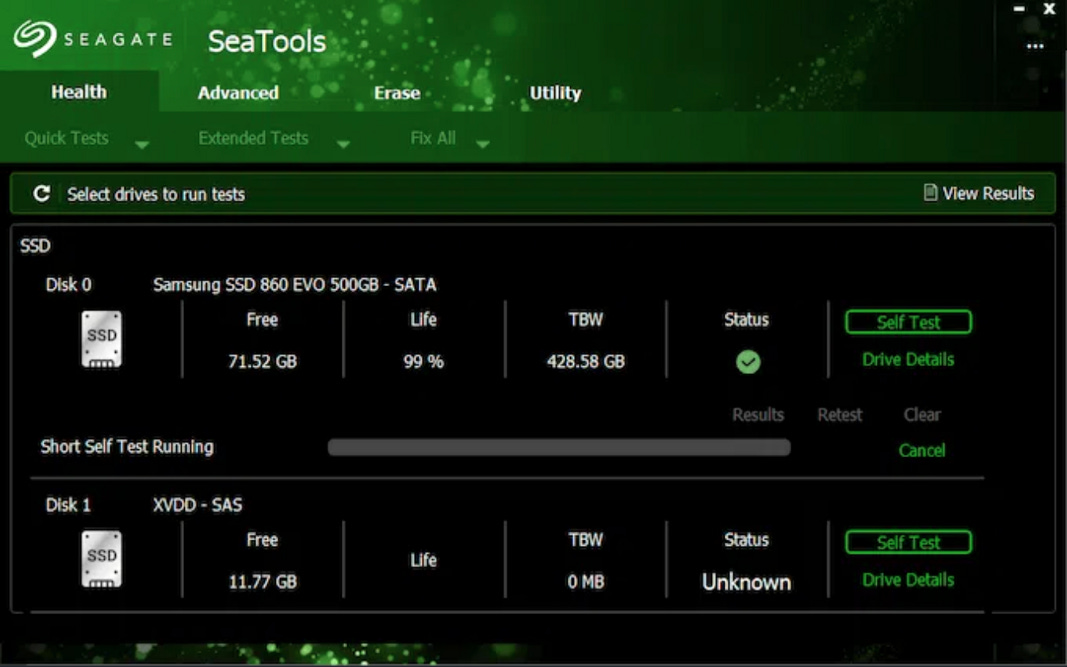Screen dimensions: 1067x667
Task: Expand the Quick Tests dropdown arrow
Action: coord(142,144)
